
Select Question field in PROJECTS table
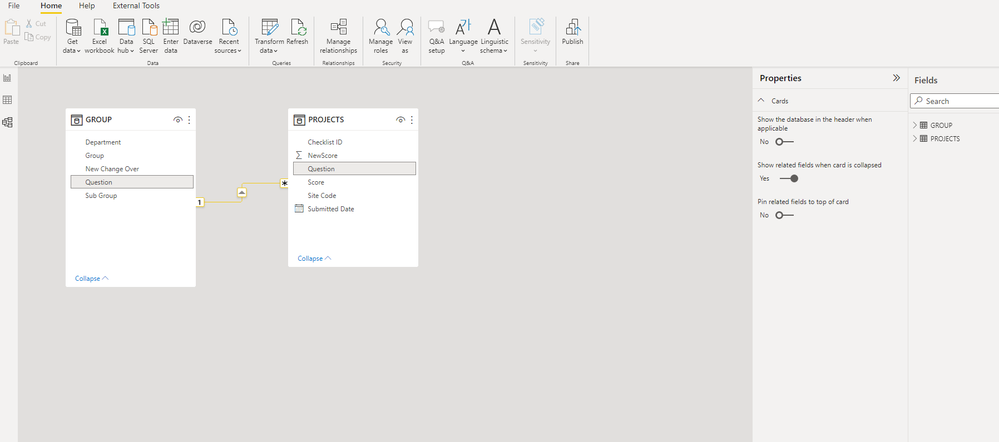[x=354, y=169]
